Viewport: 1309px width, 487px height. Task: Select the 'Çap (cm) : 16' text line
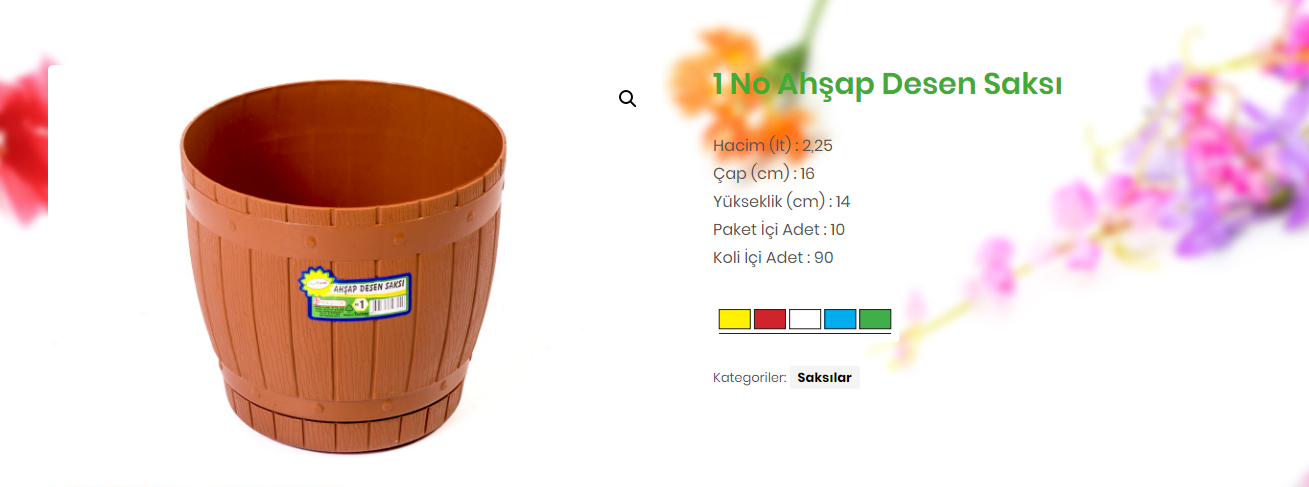(764, 173)
